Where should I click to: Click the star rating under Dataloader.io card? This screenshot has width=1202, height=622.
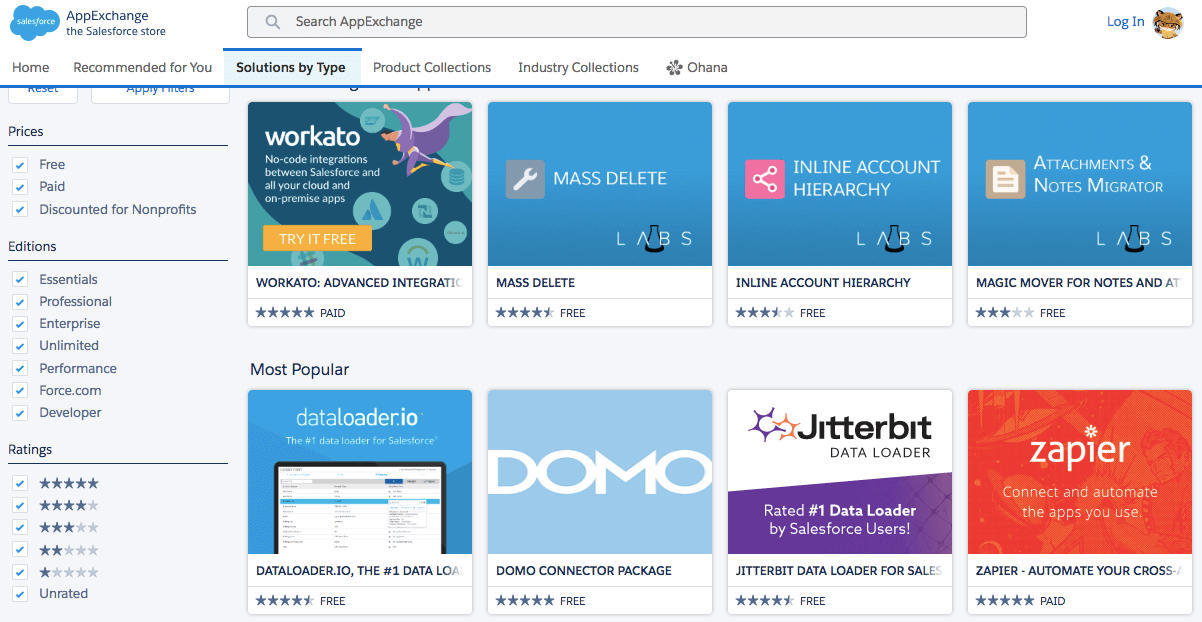[285, 601]
